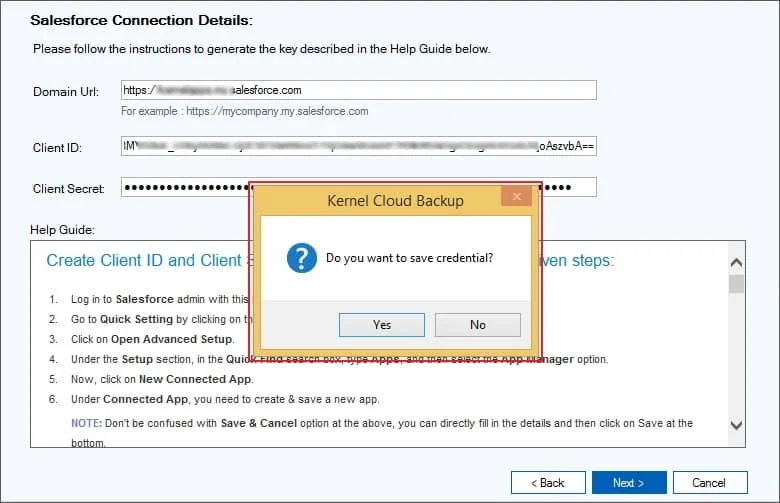The image size is (780, 503).
Task: Click step 'Now, click on New Connected App'
Action: coord(162,379)
